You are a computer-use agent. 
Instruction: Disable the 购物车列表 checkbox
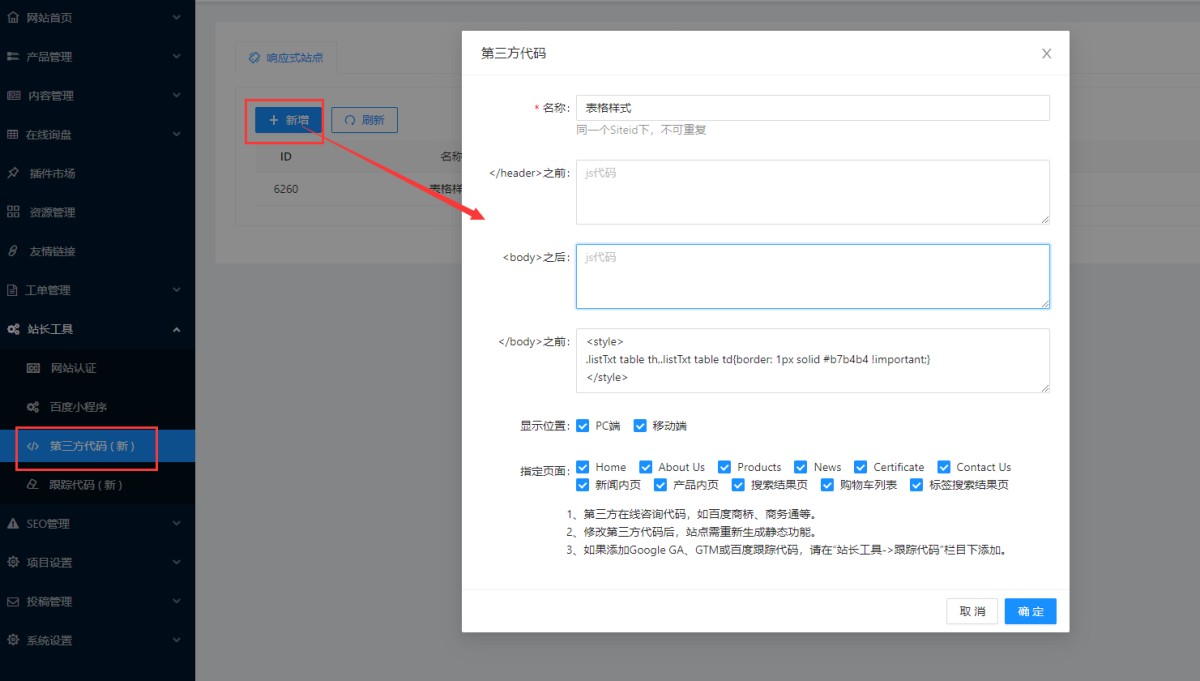click(827, 485)
